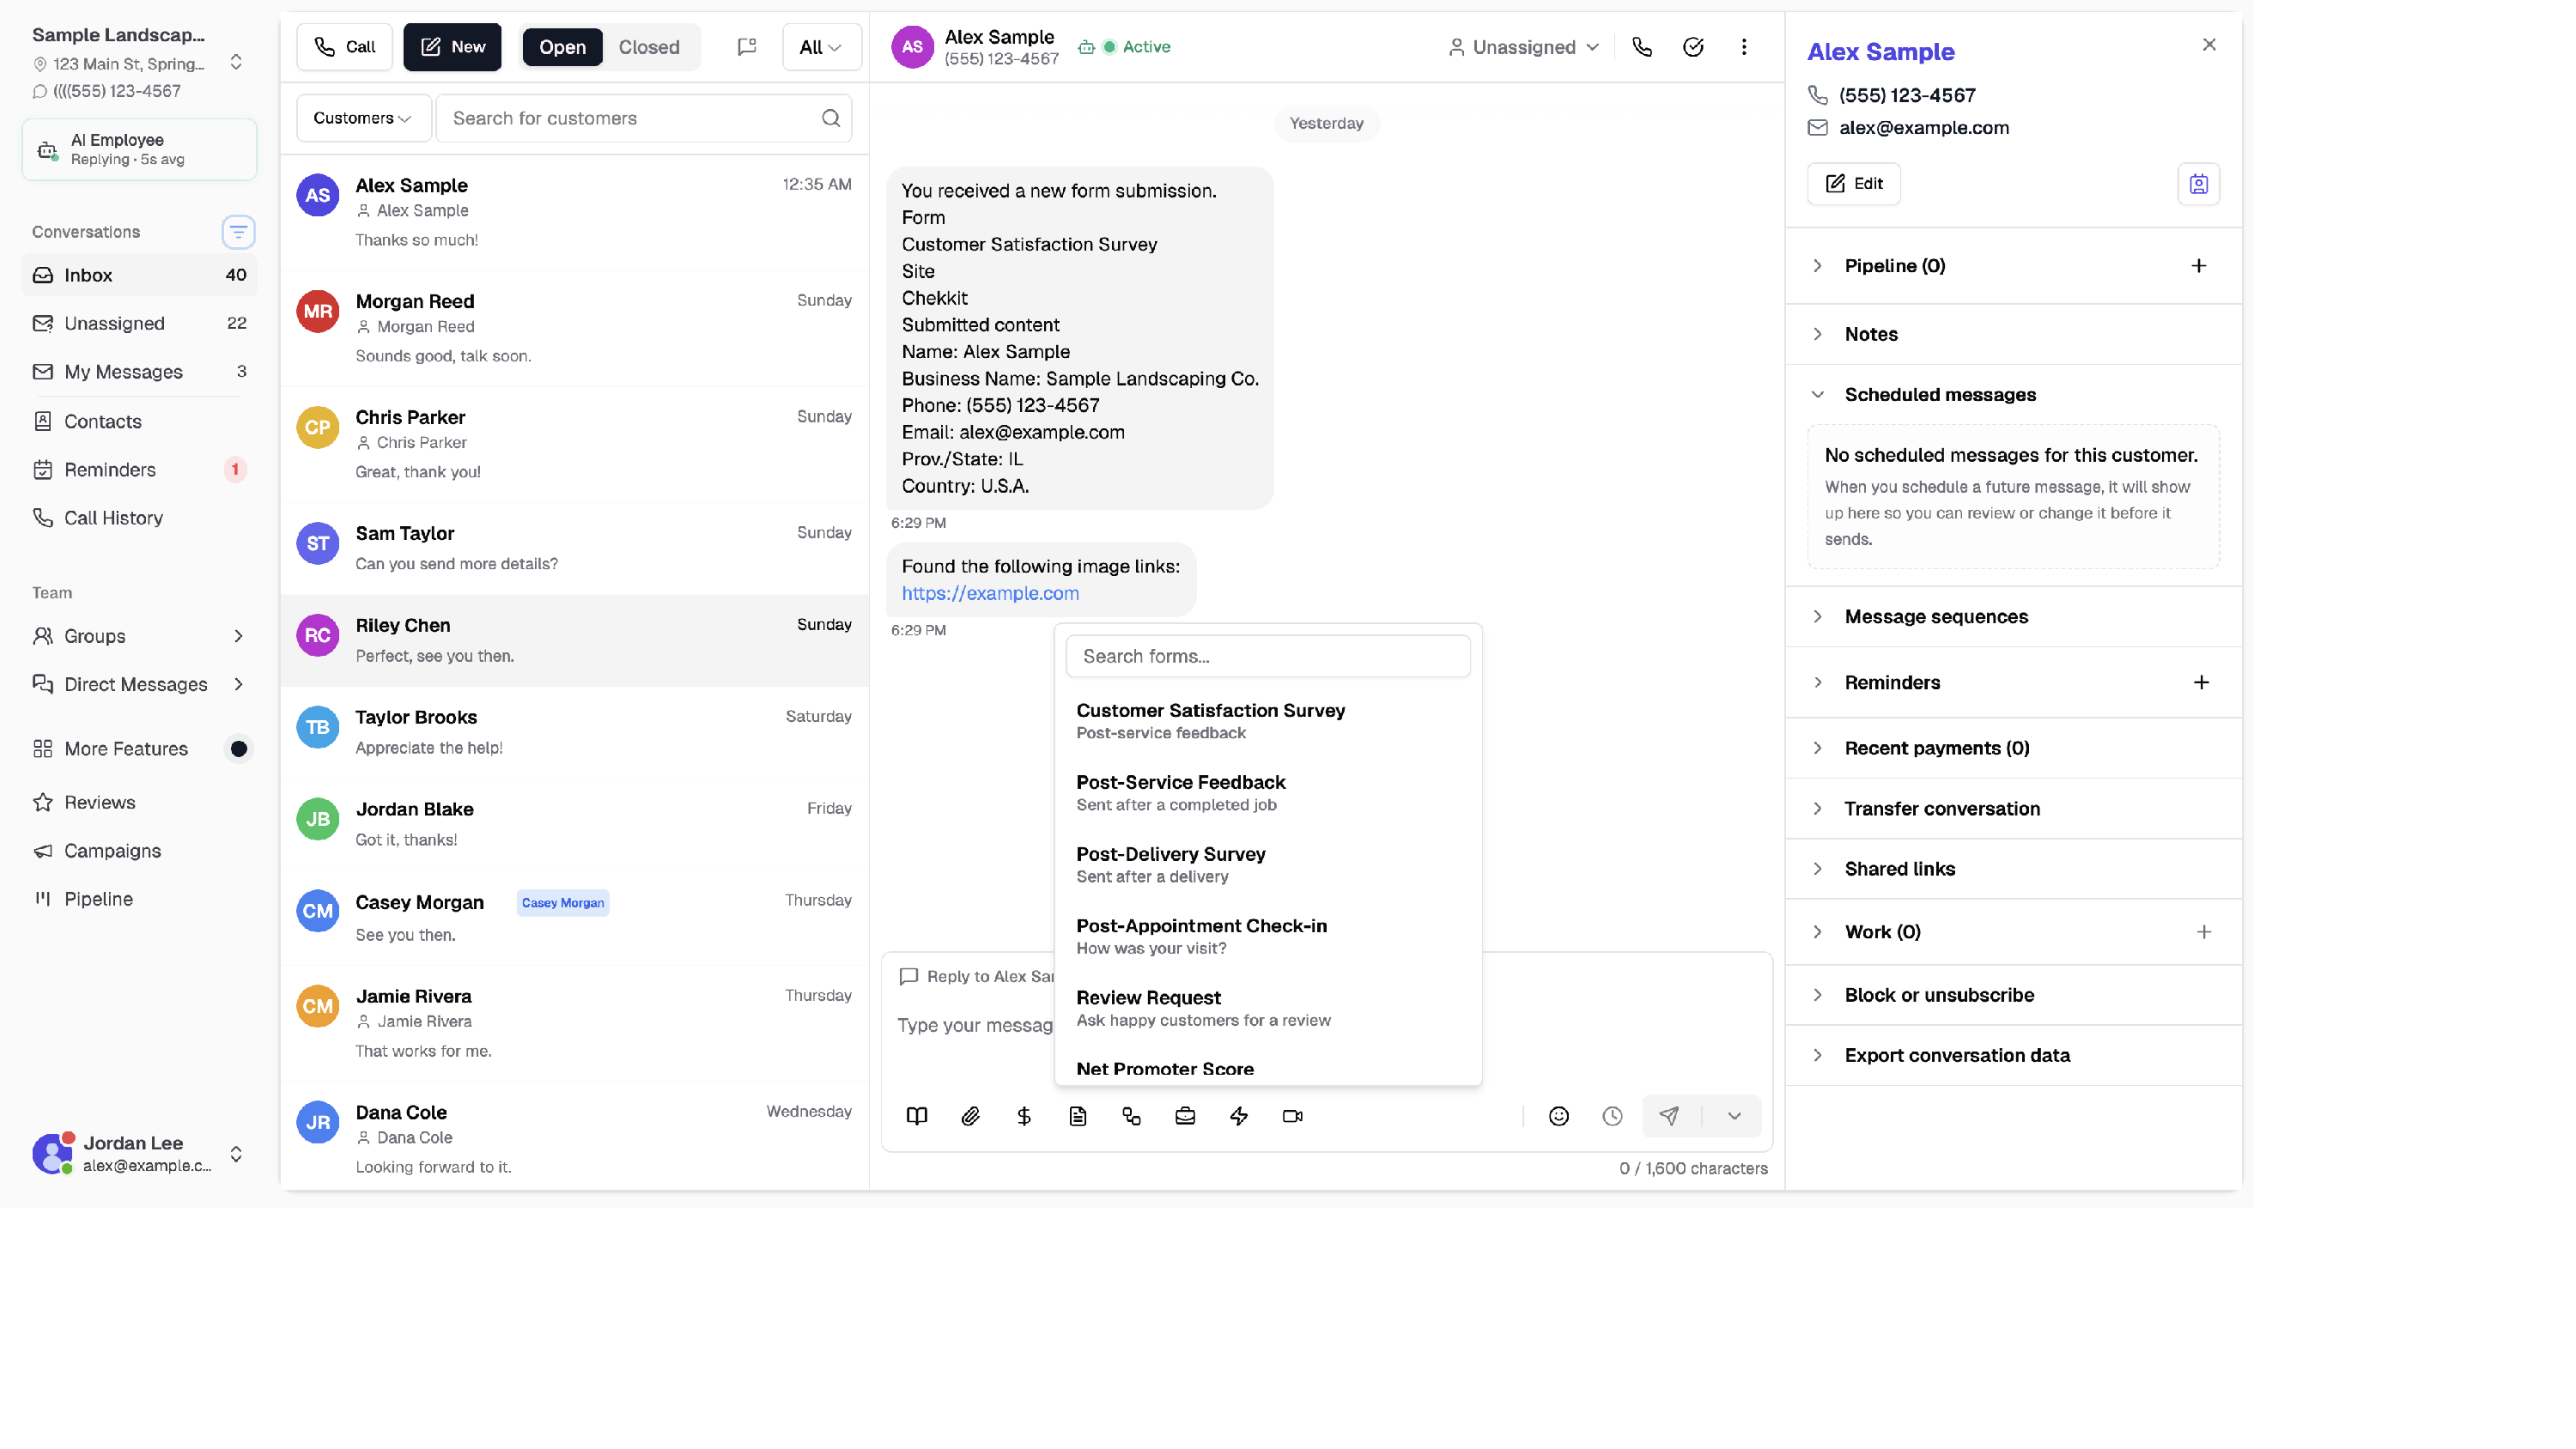This screenshot has height=1449, width=2576.
Task: Expand the Pipeline (0) section
Action: pos(1894,266)
